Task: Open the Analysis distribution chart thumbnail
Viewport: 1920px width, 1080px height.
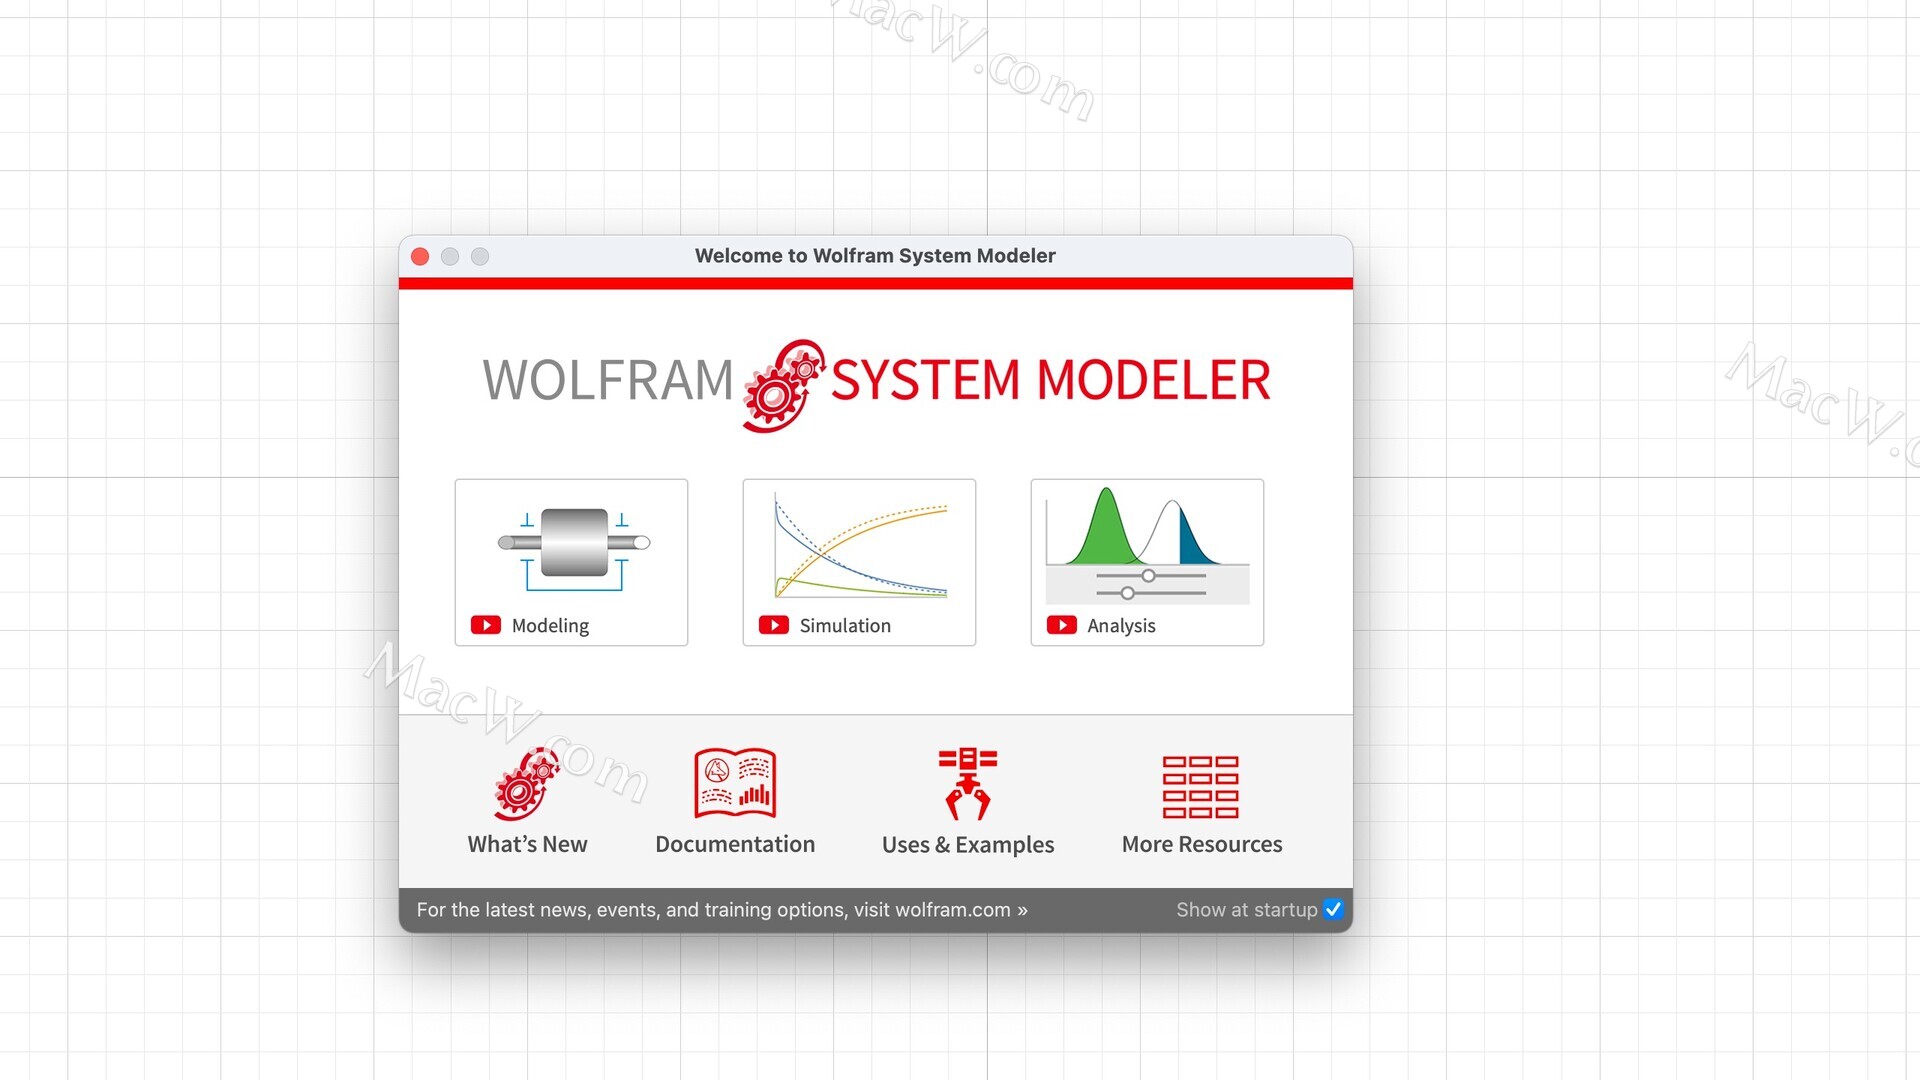Action: pyautogui.click(x=1147, y=545)
